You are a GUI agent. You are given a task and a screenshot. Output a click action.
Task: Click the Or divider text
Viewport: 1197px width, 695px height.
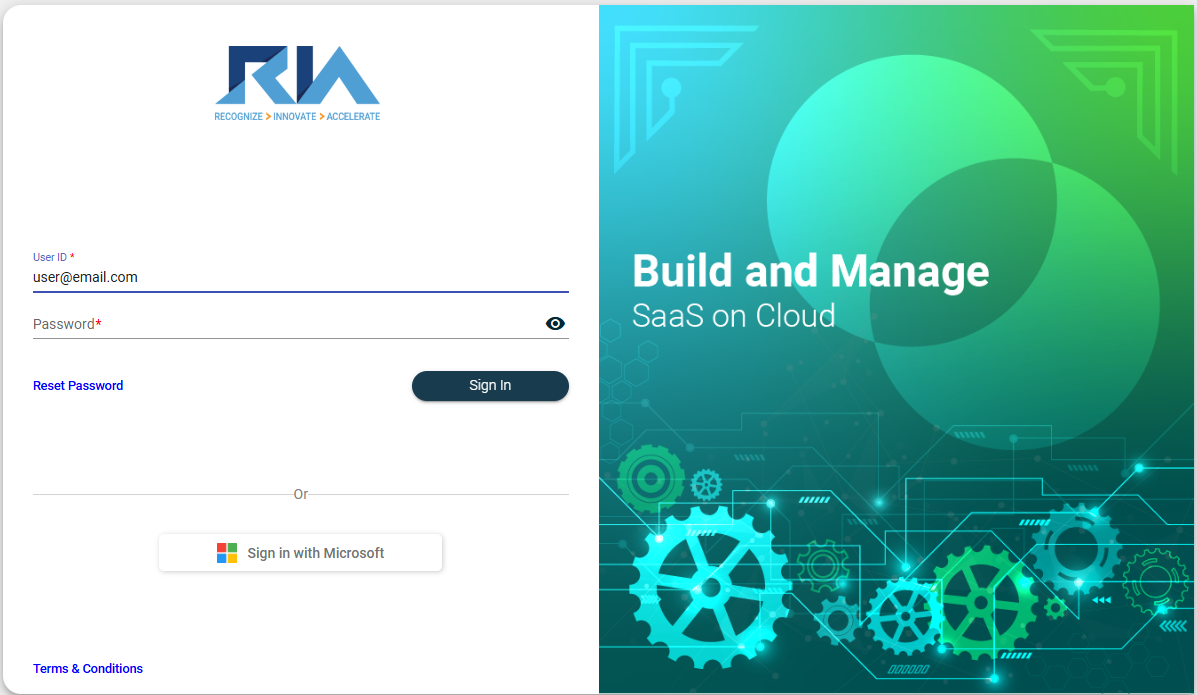[x=300, y=494]
